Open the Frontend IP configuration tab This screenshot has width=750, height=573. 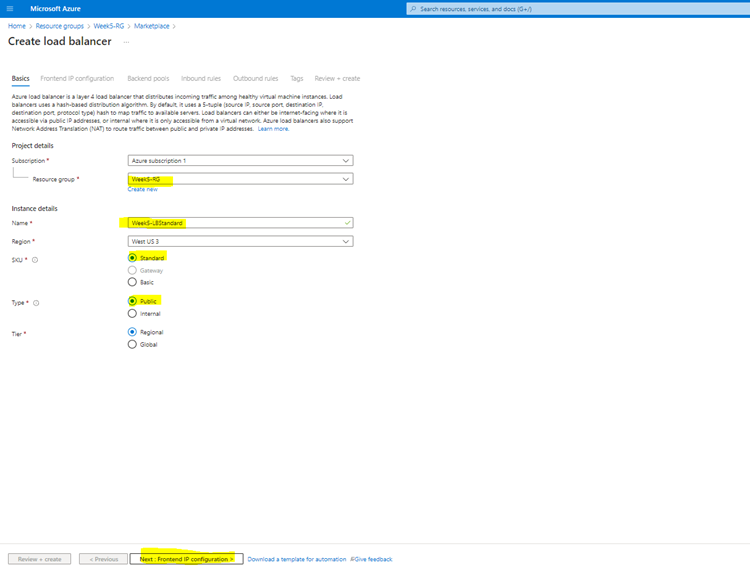click(77, 78)
